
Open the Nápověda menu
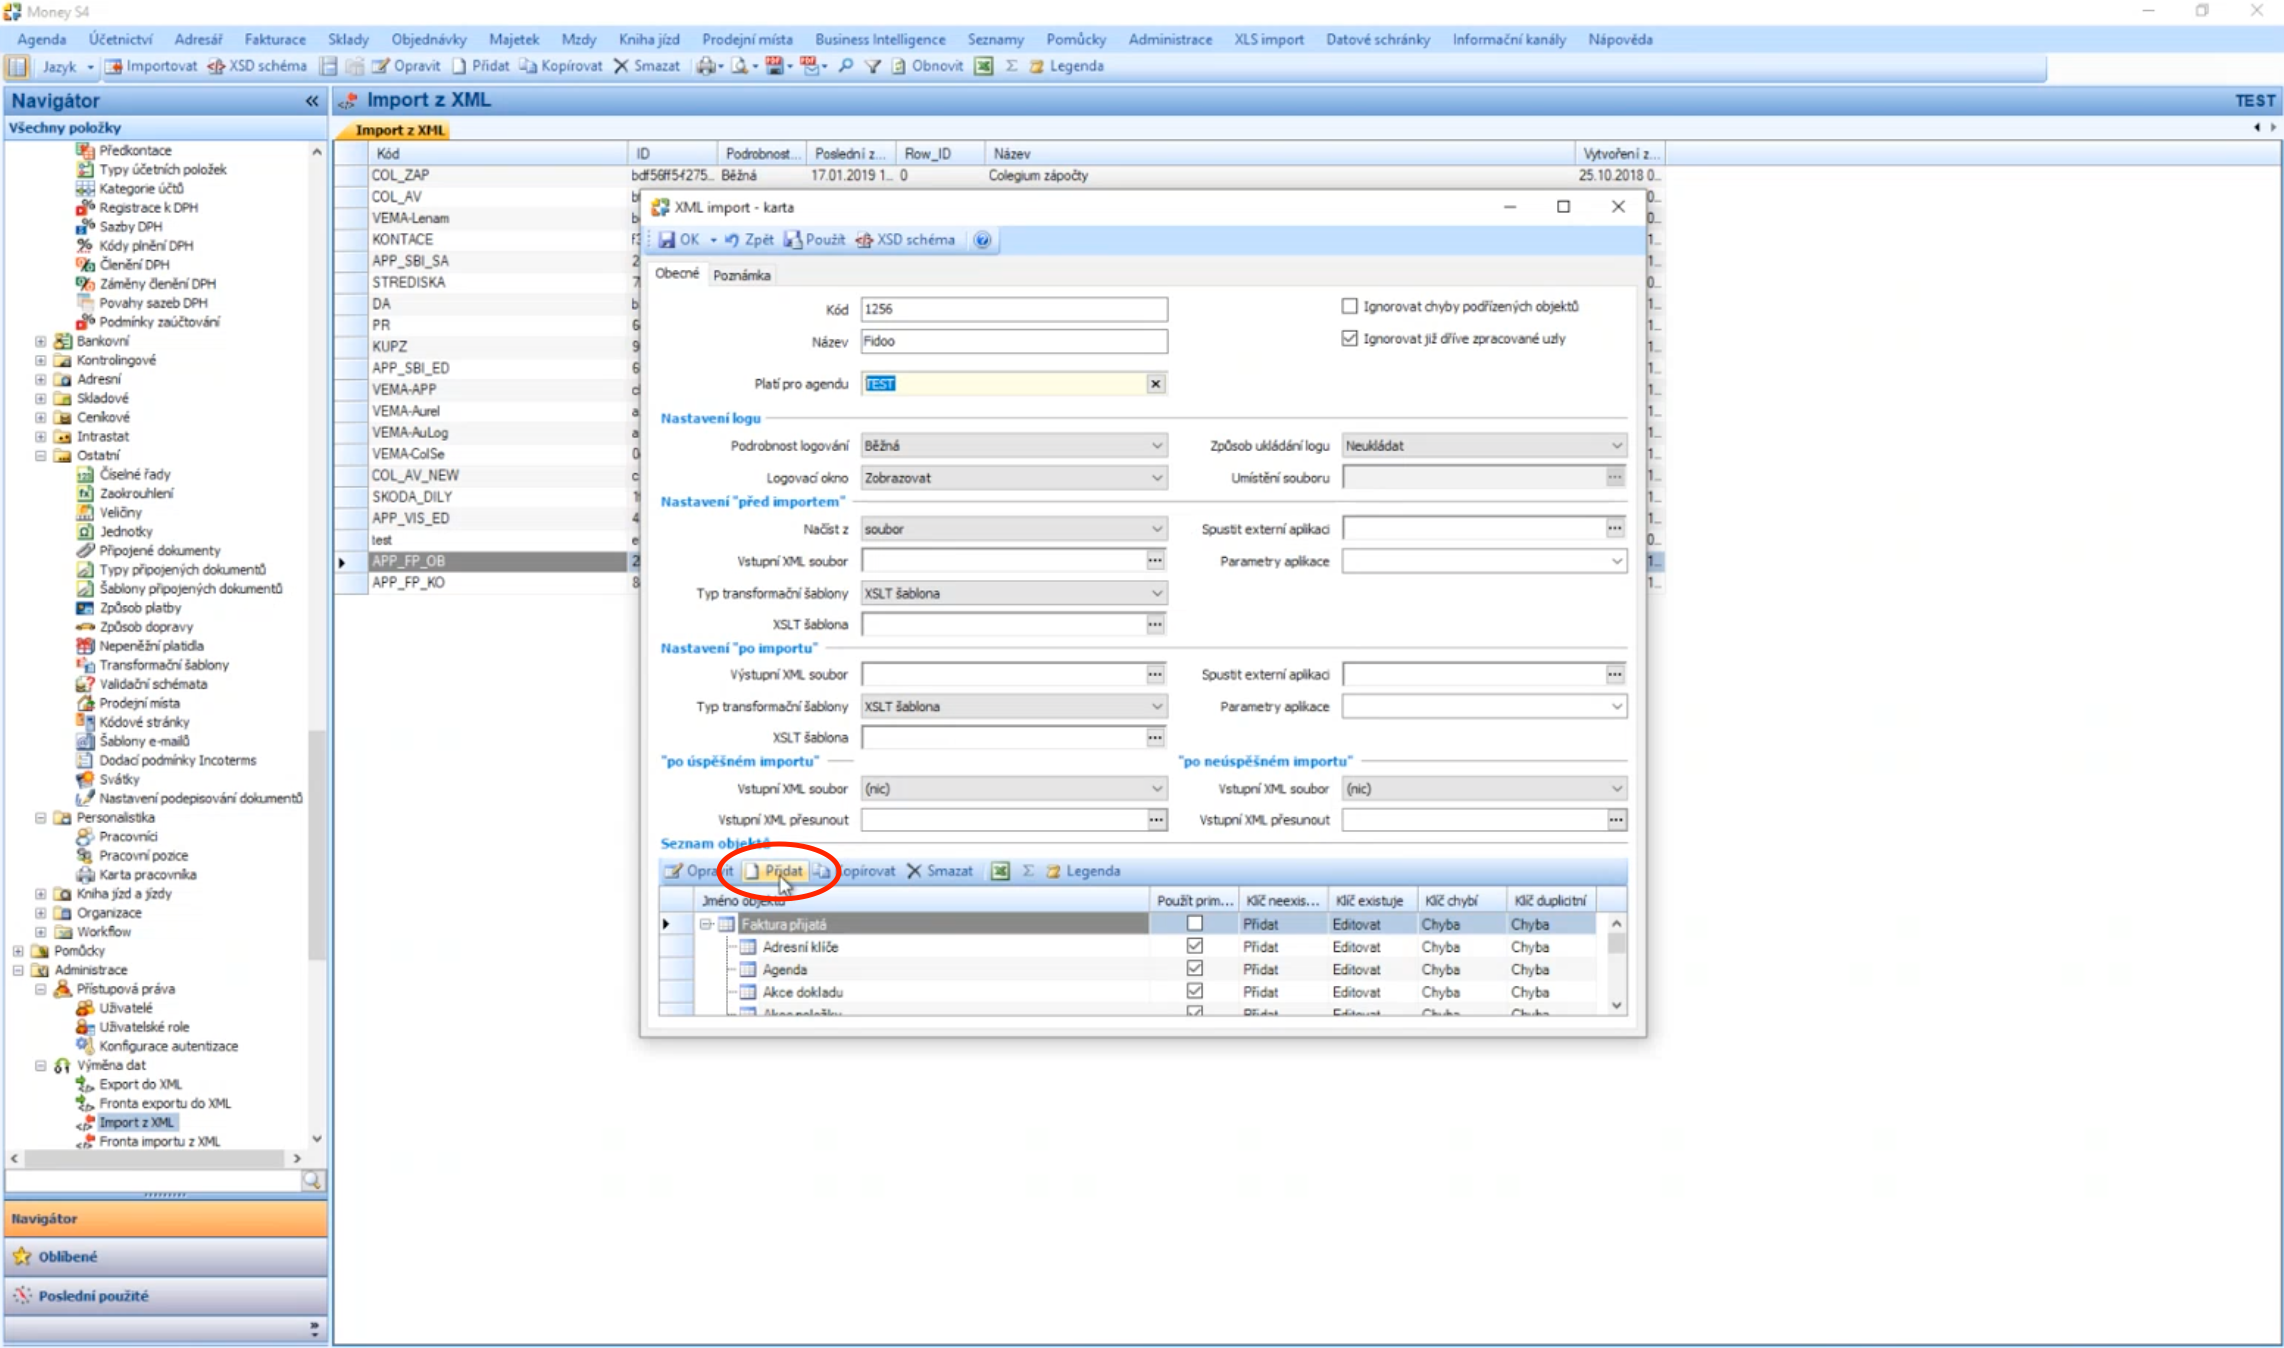pyautogui.click(x=1620, y=39)
